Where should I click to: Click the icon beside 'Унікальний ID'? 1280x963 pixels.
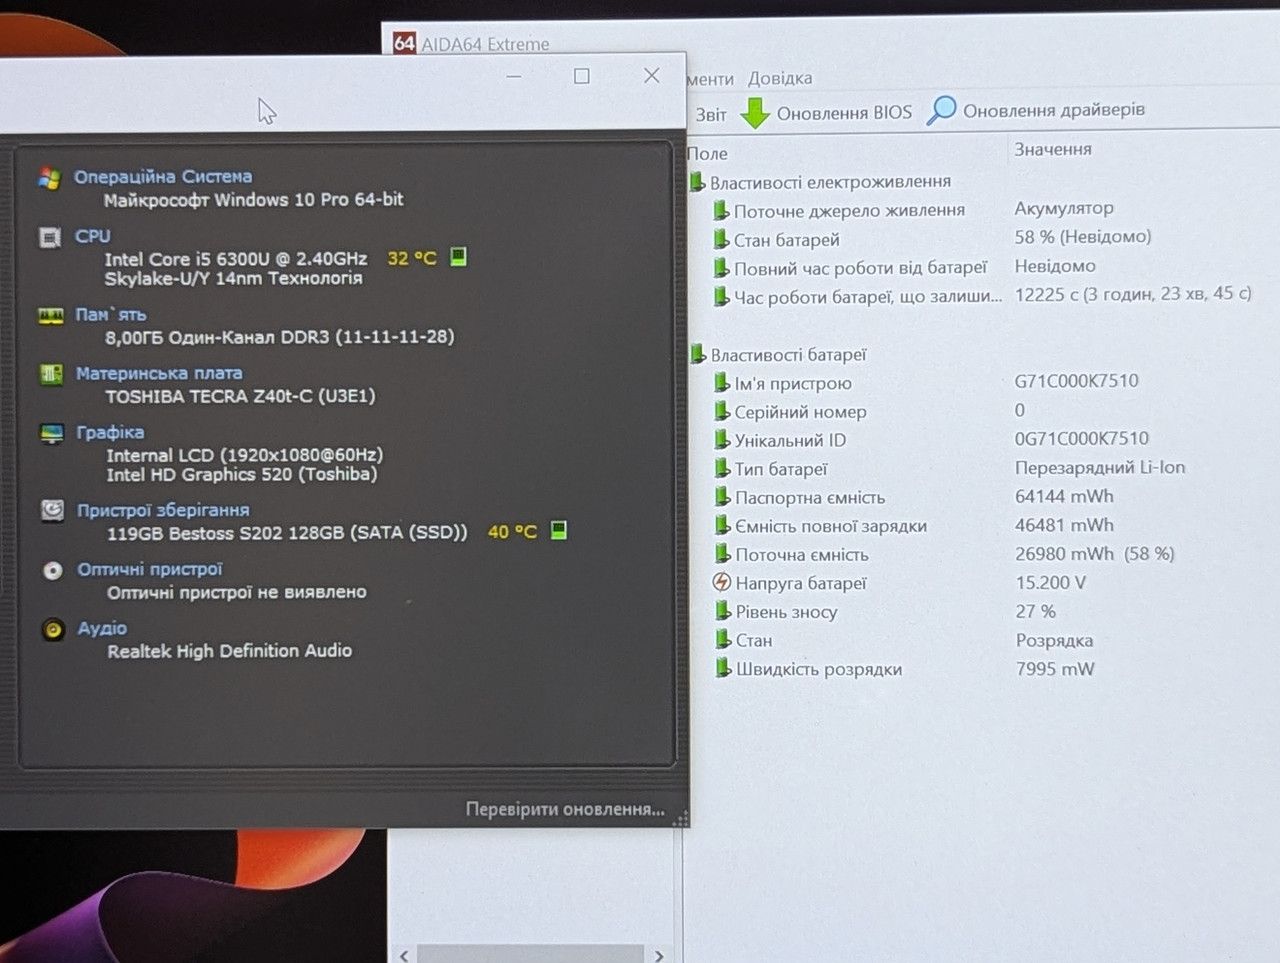click(x=721, y=439)
